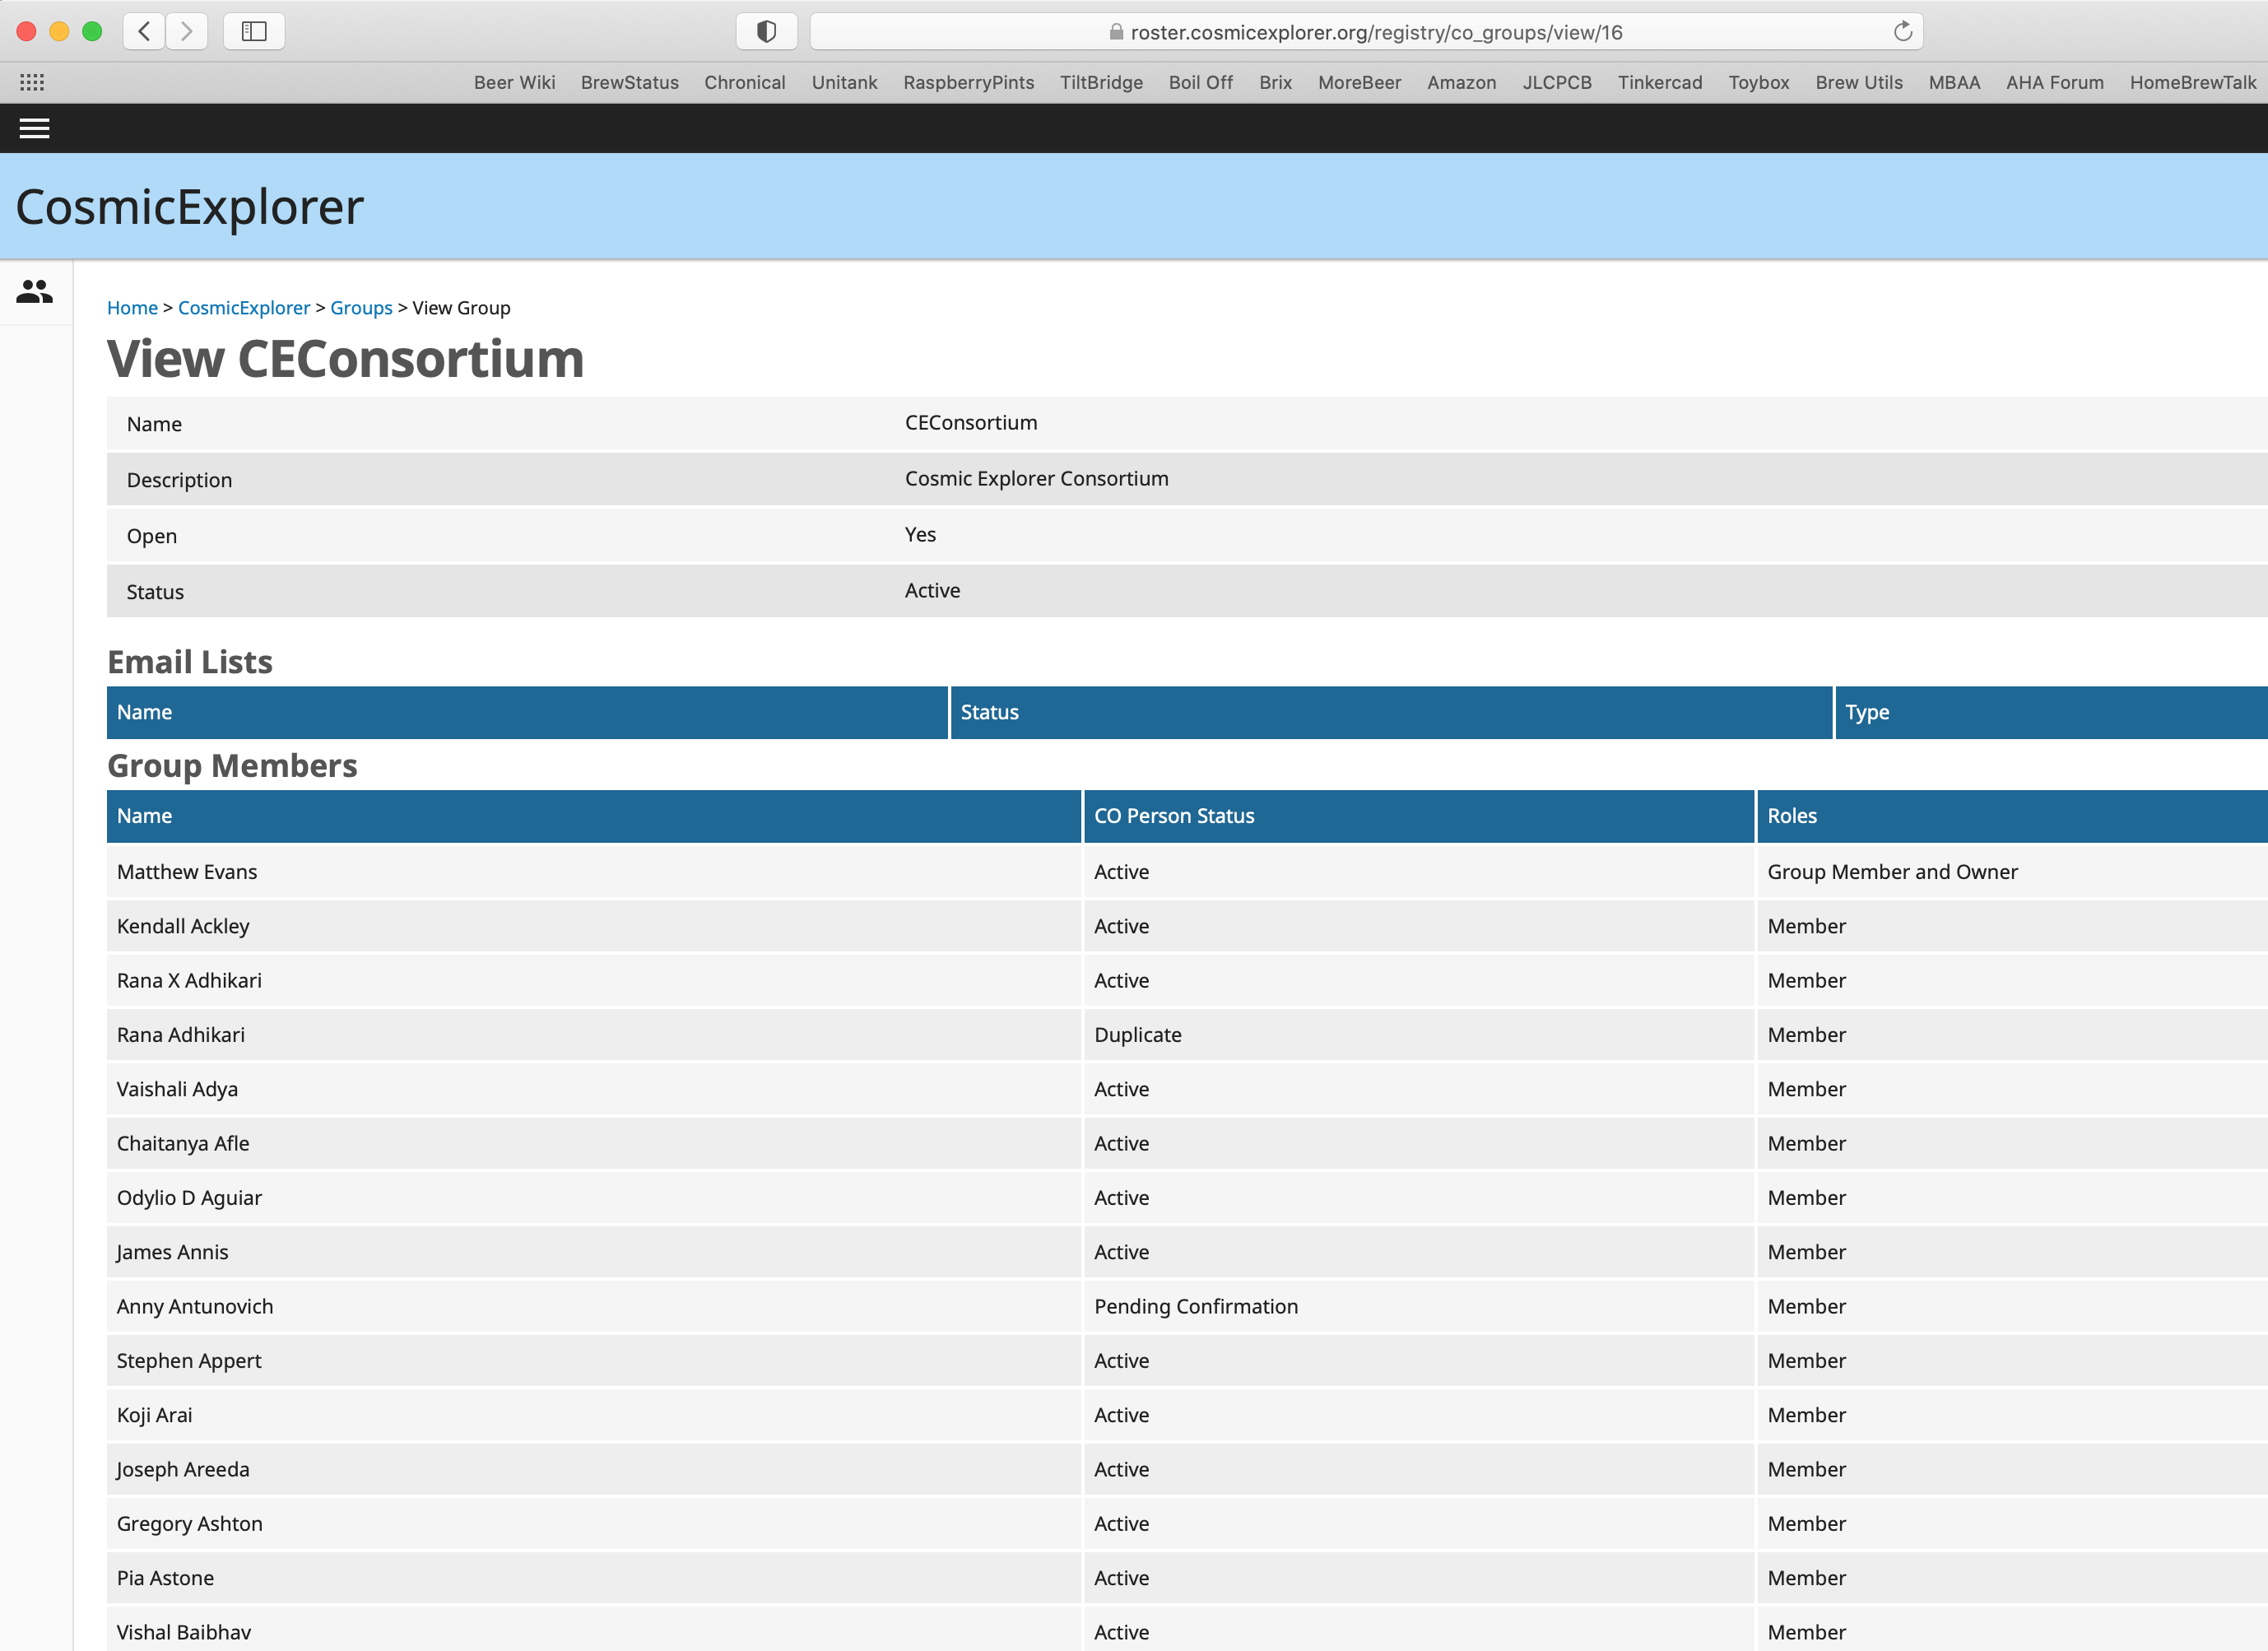
Task: Open the Brew Utils bookmark
Action: [1859, 82]
